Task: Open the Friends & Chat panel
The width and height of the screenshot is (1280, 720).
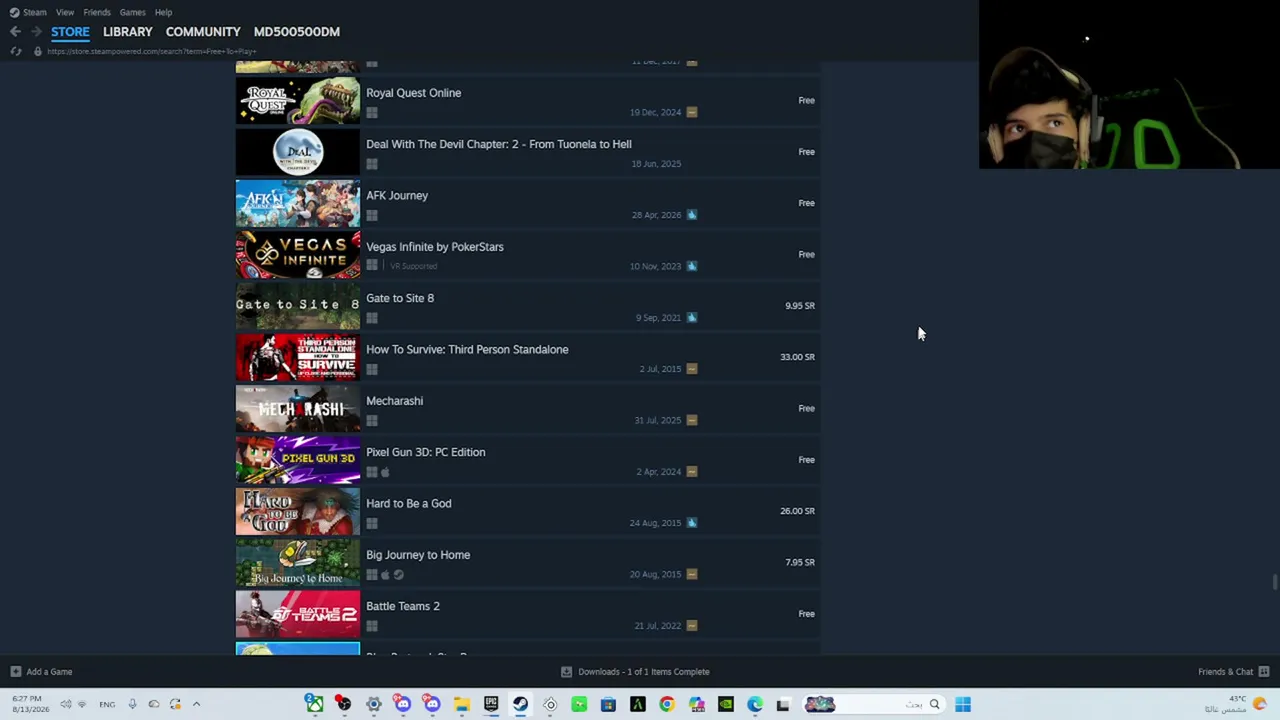Action: (1233, 672)
